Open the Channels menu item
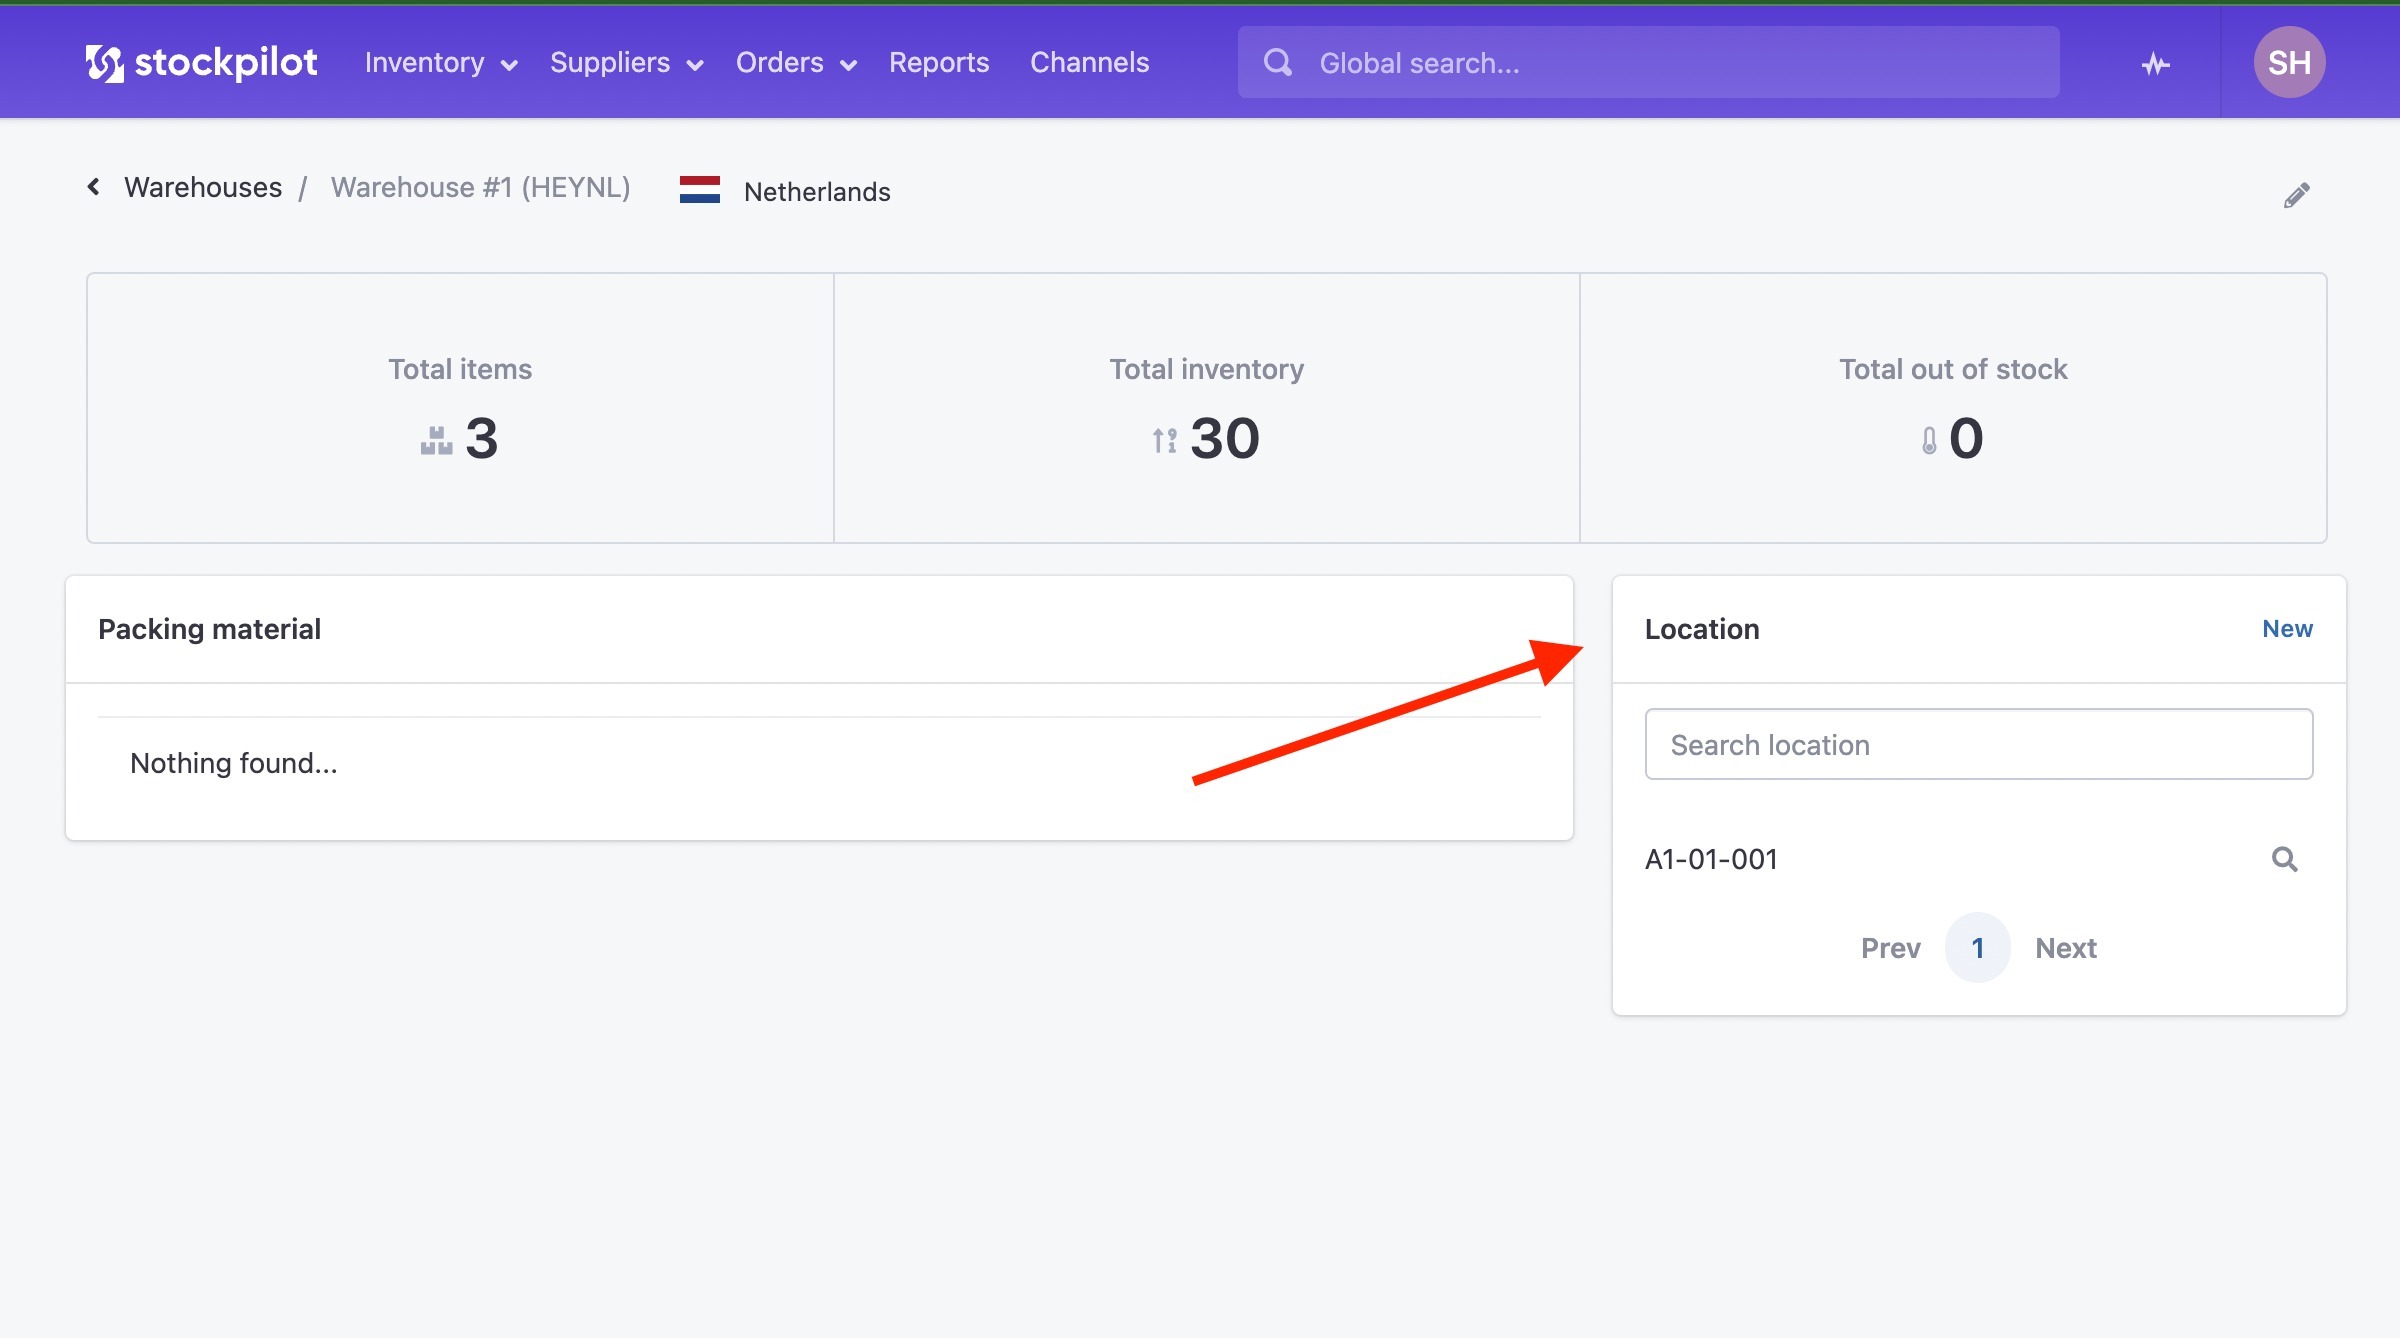 (1090, 63)
